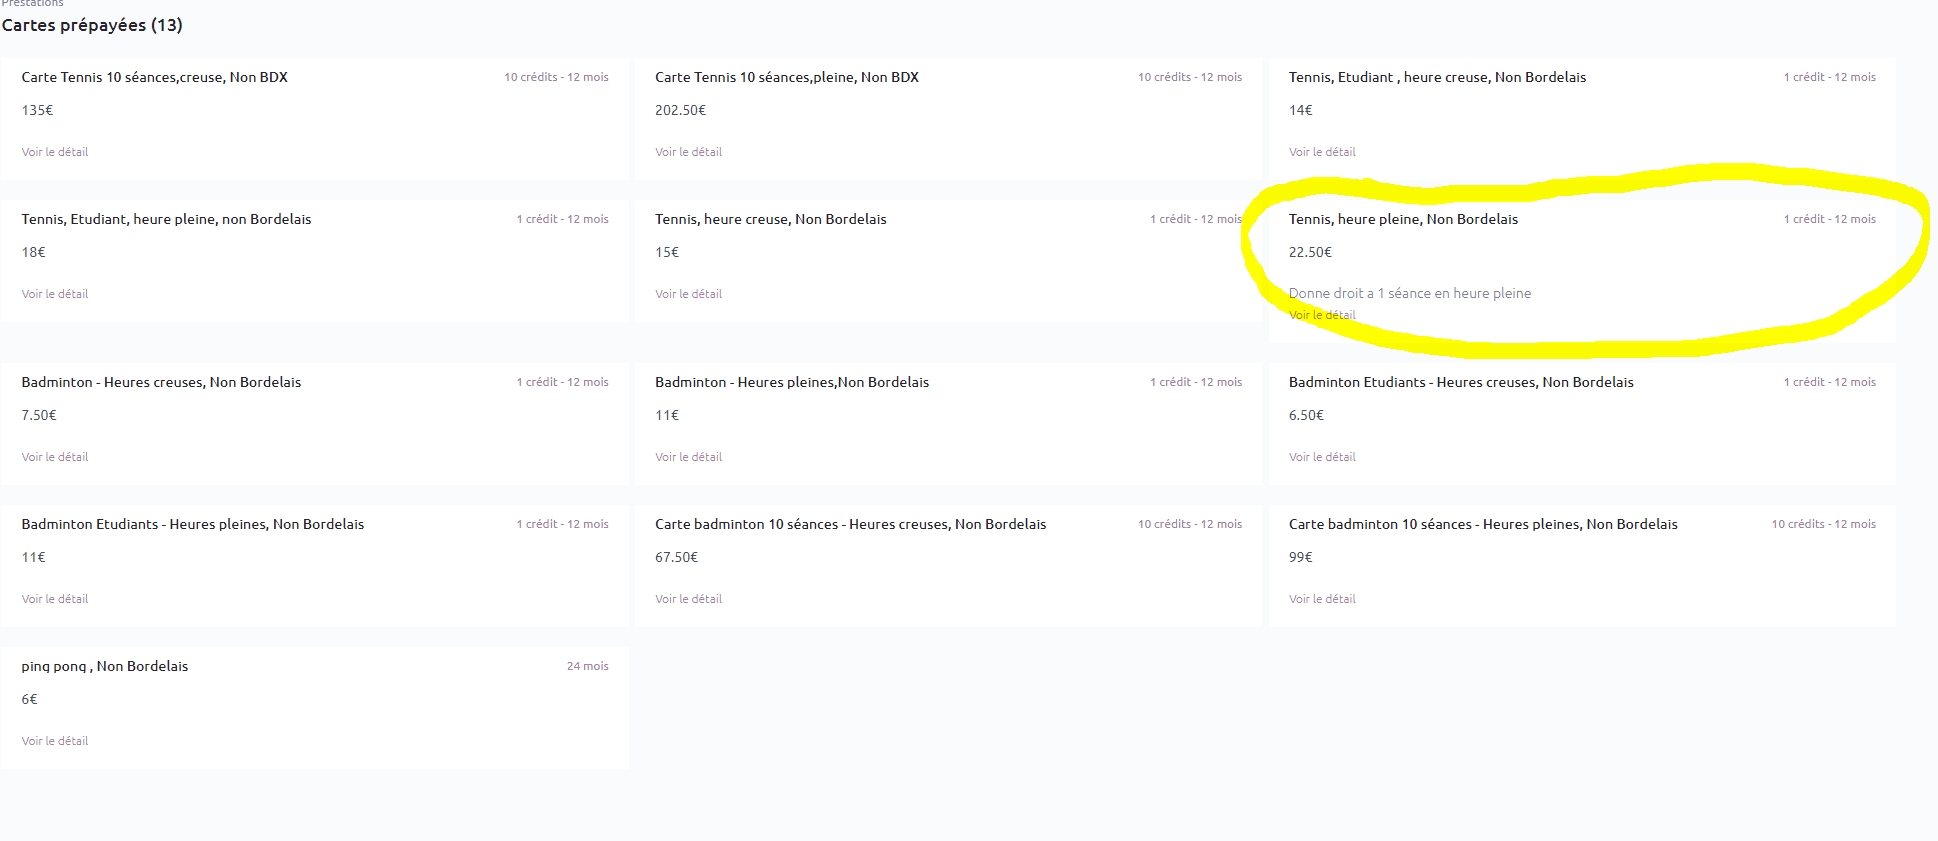The image size is (1938, 841).
Task: Select Tennis, heure pleine, Non Bordelais title
Action: (x=1403, y=219)
